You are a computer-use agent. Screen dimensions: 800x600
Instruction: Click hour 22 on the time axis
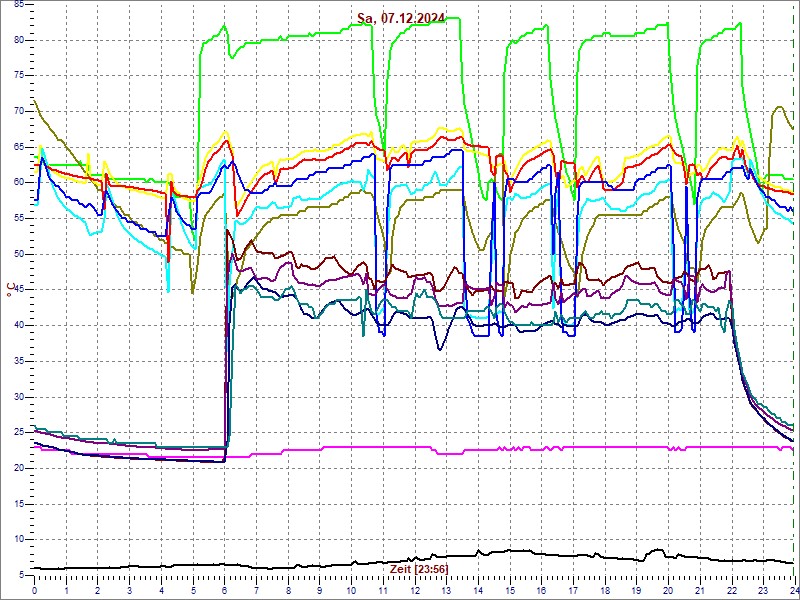pos(731,589)
